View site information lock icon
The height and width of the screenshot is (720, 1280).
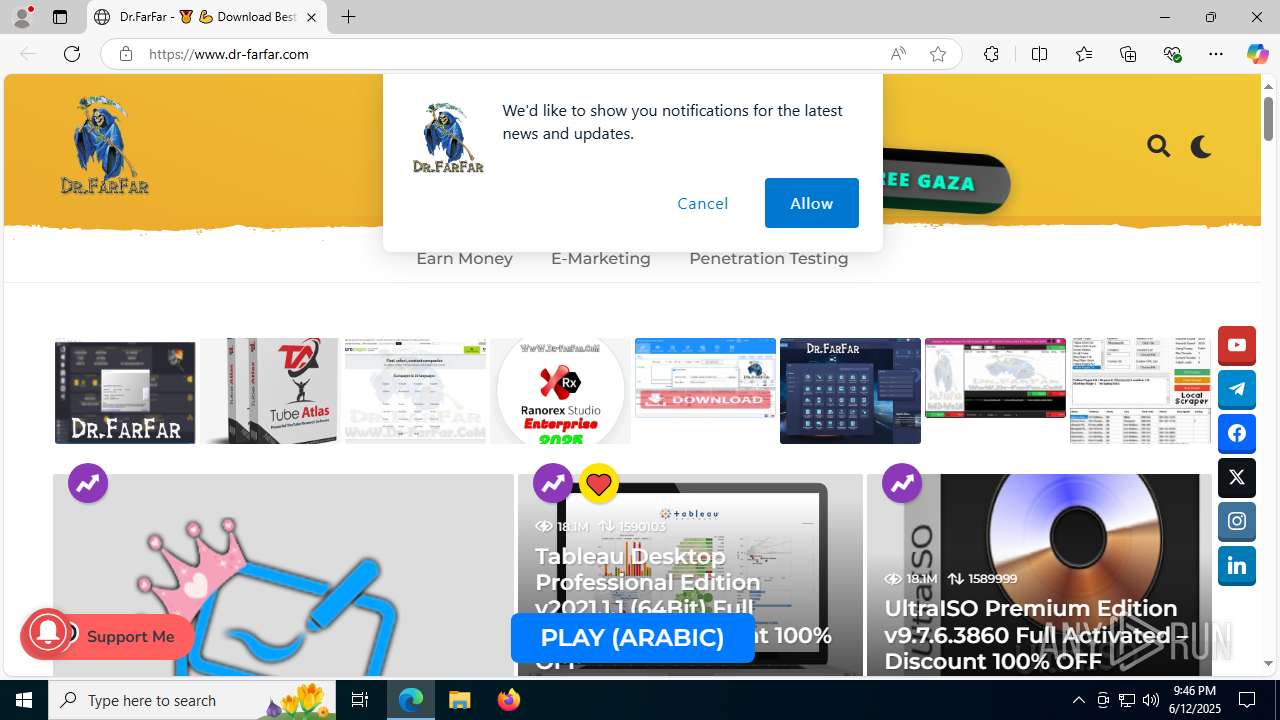(126, 54)
